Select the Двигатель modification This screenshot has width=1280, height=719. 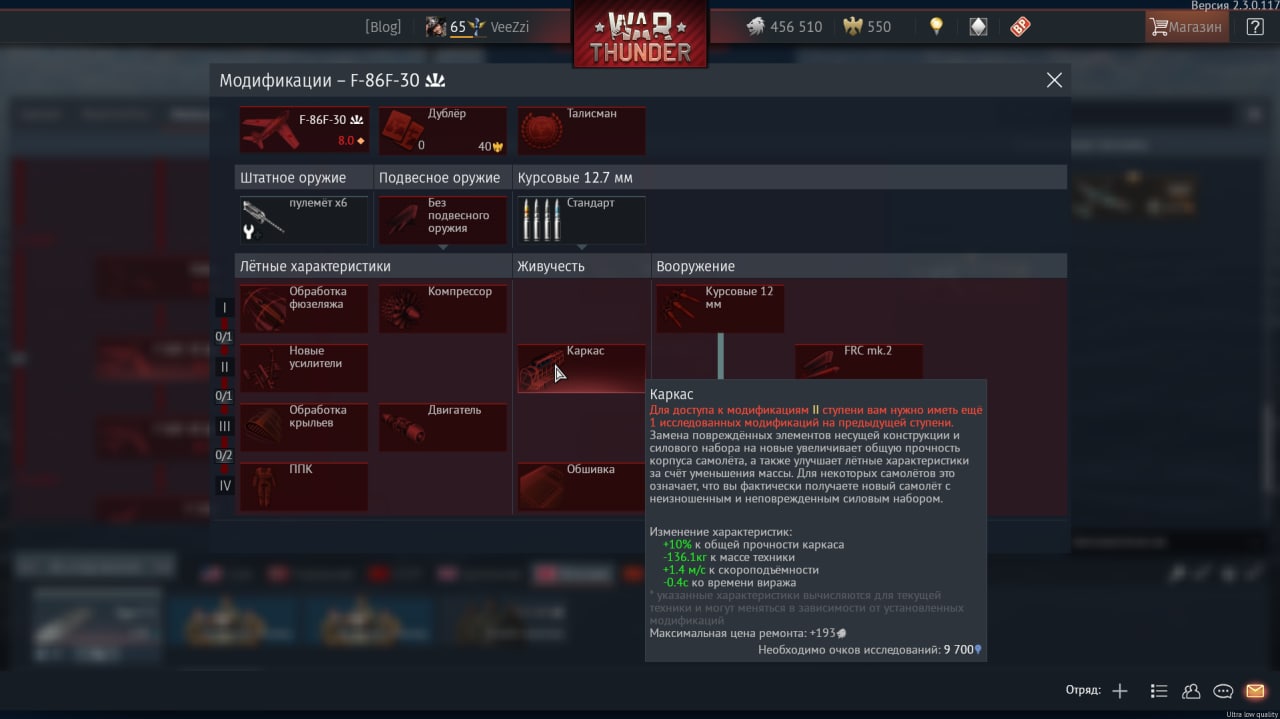click(x=442, y=427)
